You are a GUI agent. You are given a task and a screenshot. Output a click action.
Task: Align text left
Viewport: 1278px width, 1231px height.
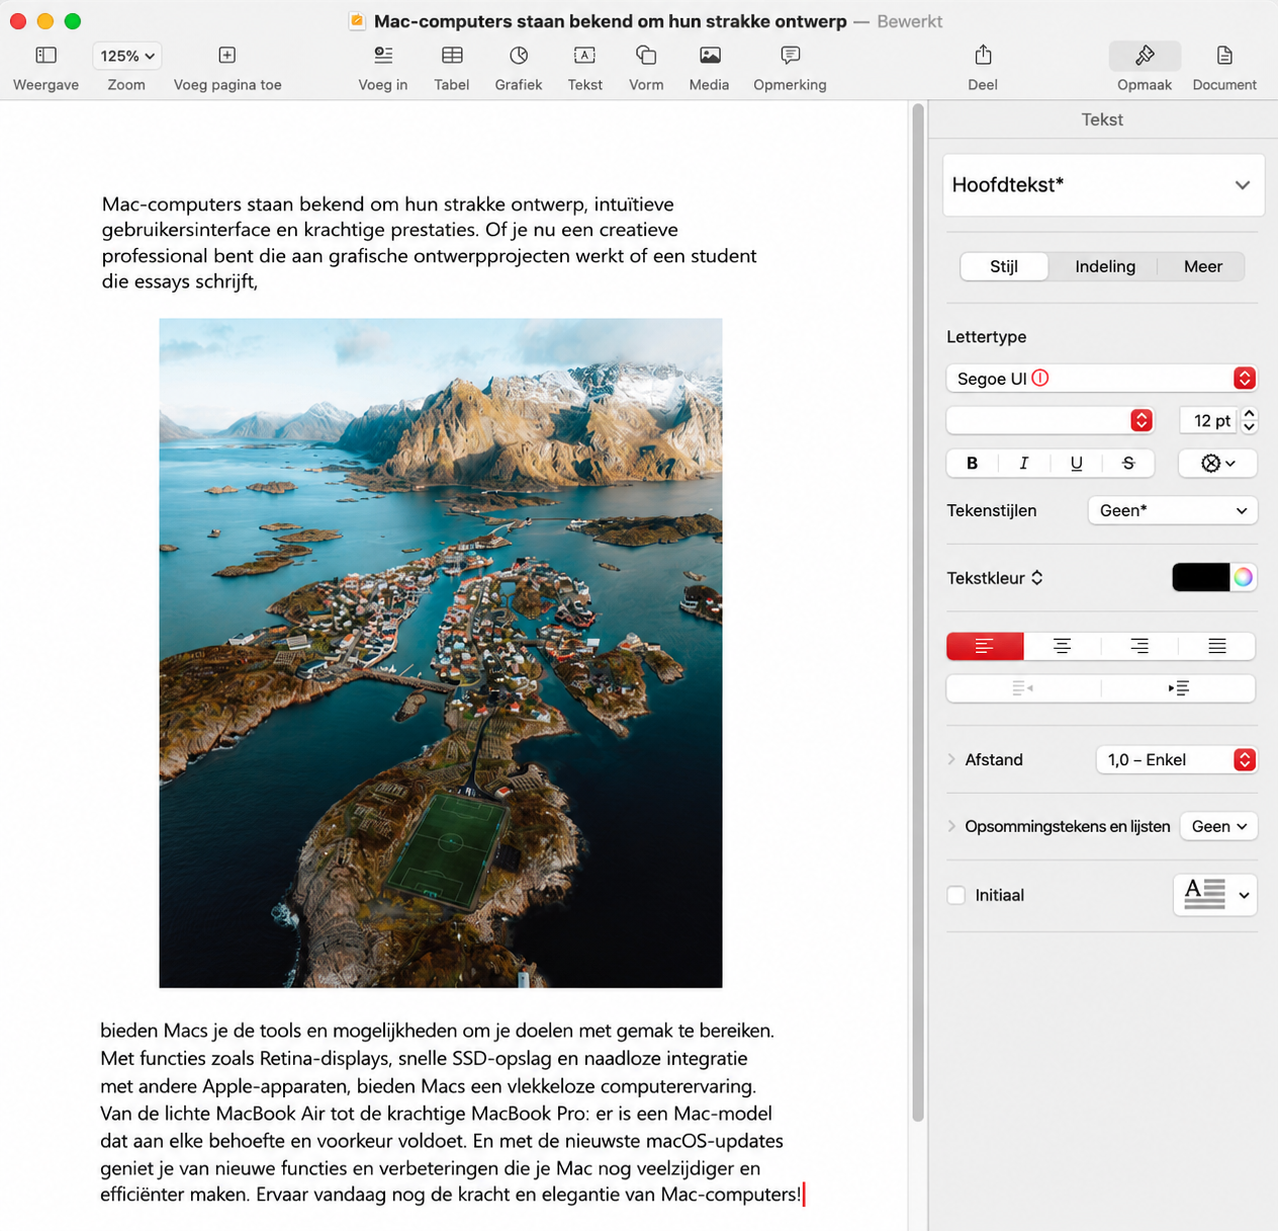point(985,646)
